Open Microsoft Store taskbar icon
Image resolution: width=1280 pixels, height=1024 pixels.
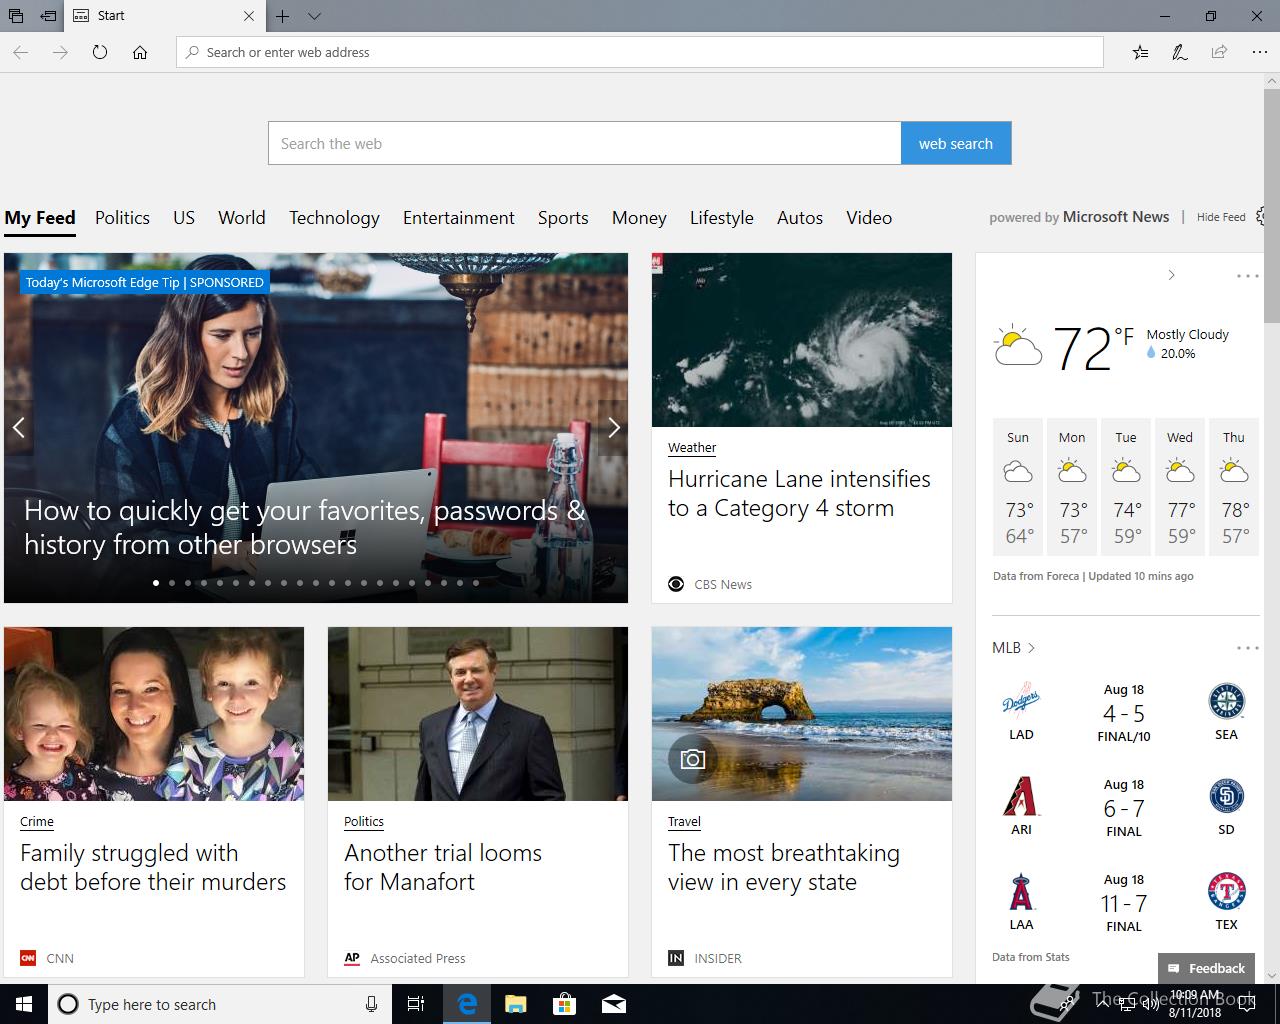coord(565,1004)
